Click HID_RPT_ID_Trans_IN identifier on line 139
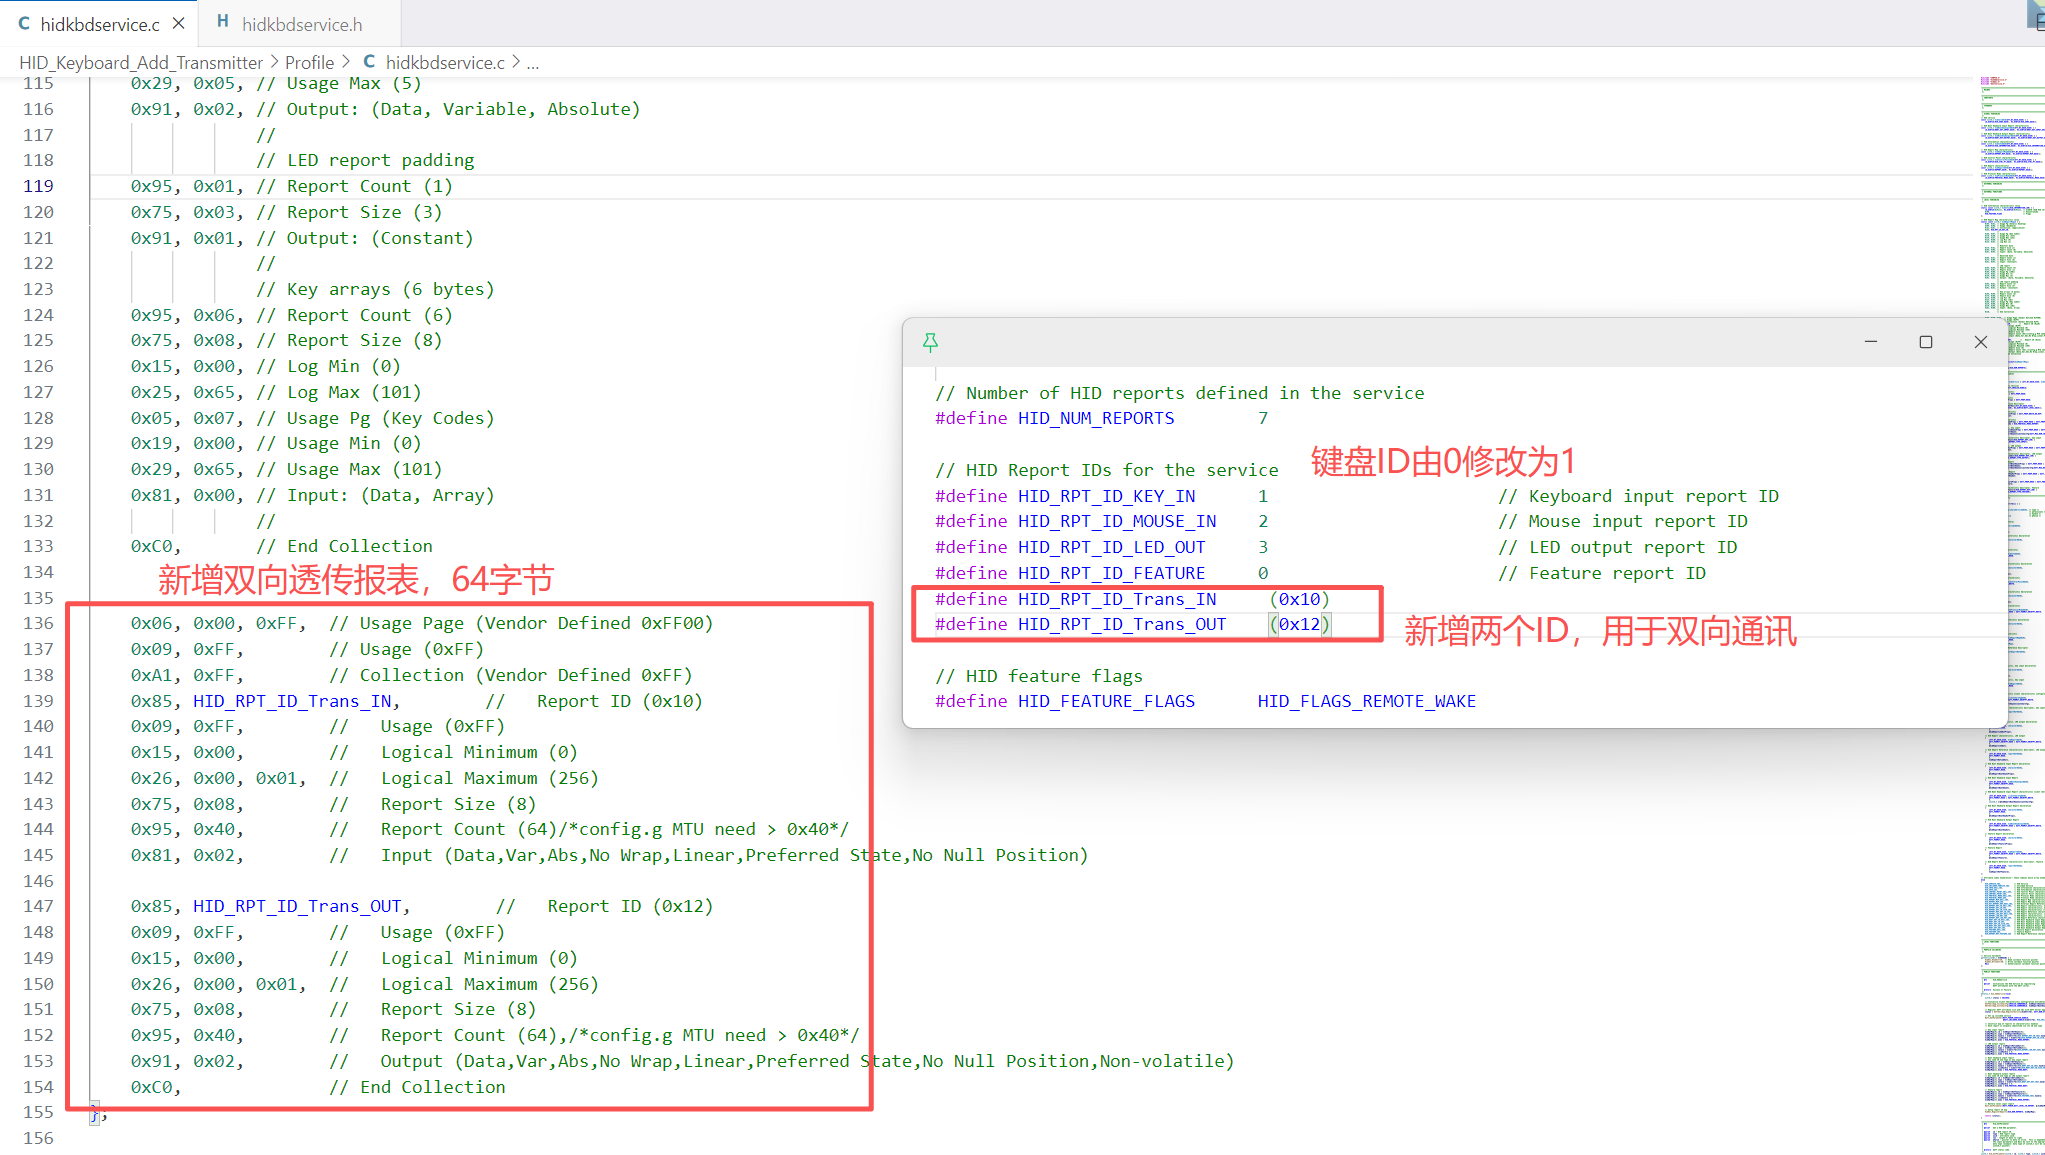Image resolution: width=2045 pixels, height=1155 pixels. [x=292, y=701]
